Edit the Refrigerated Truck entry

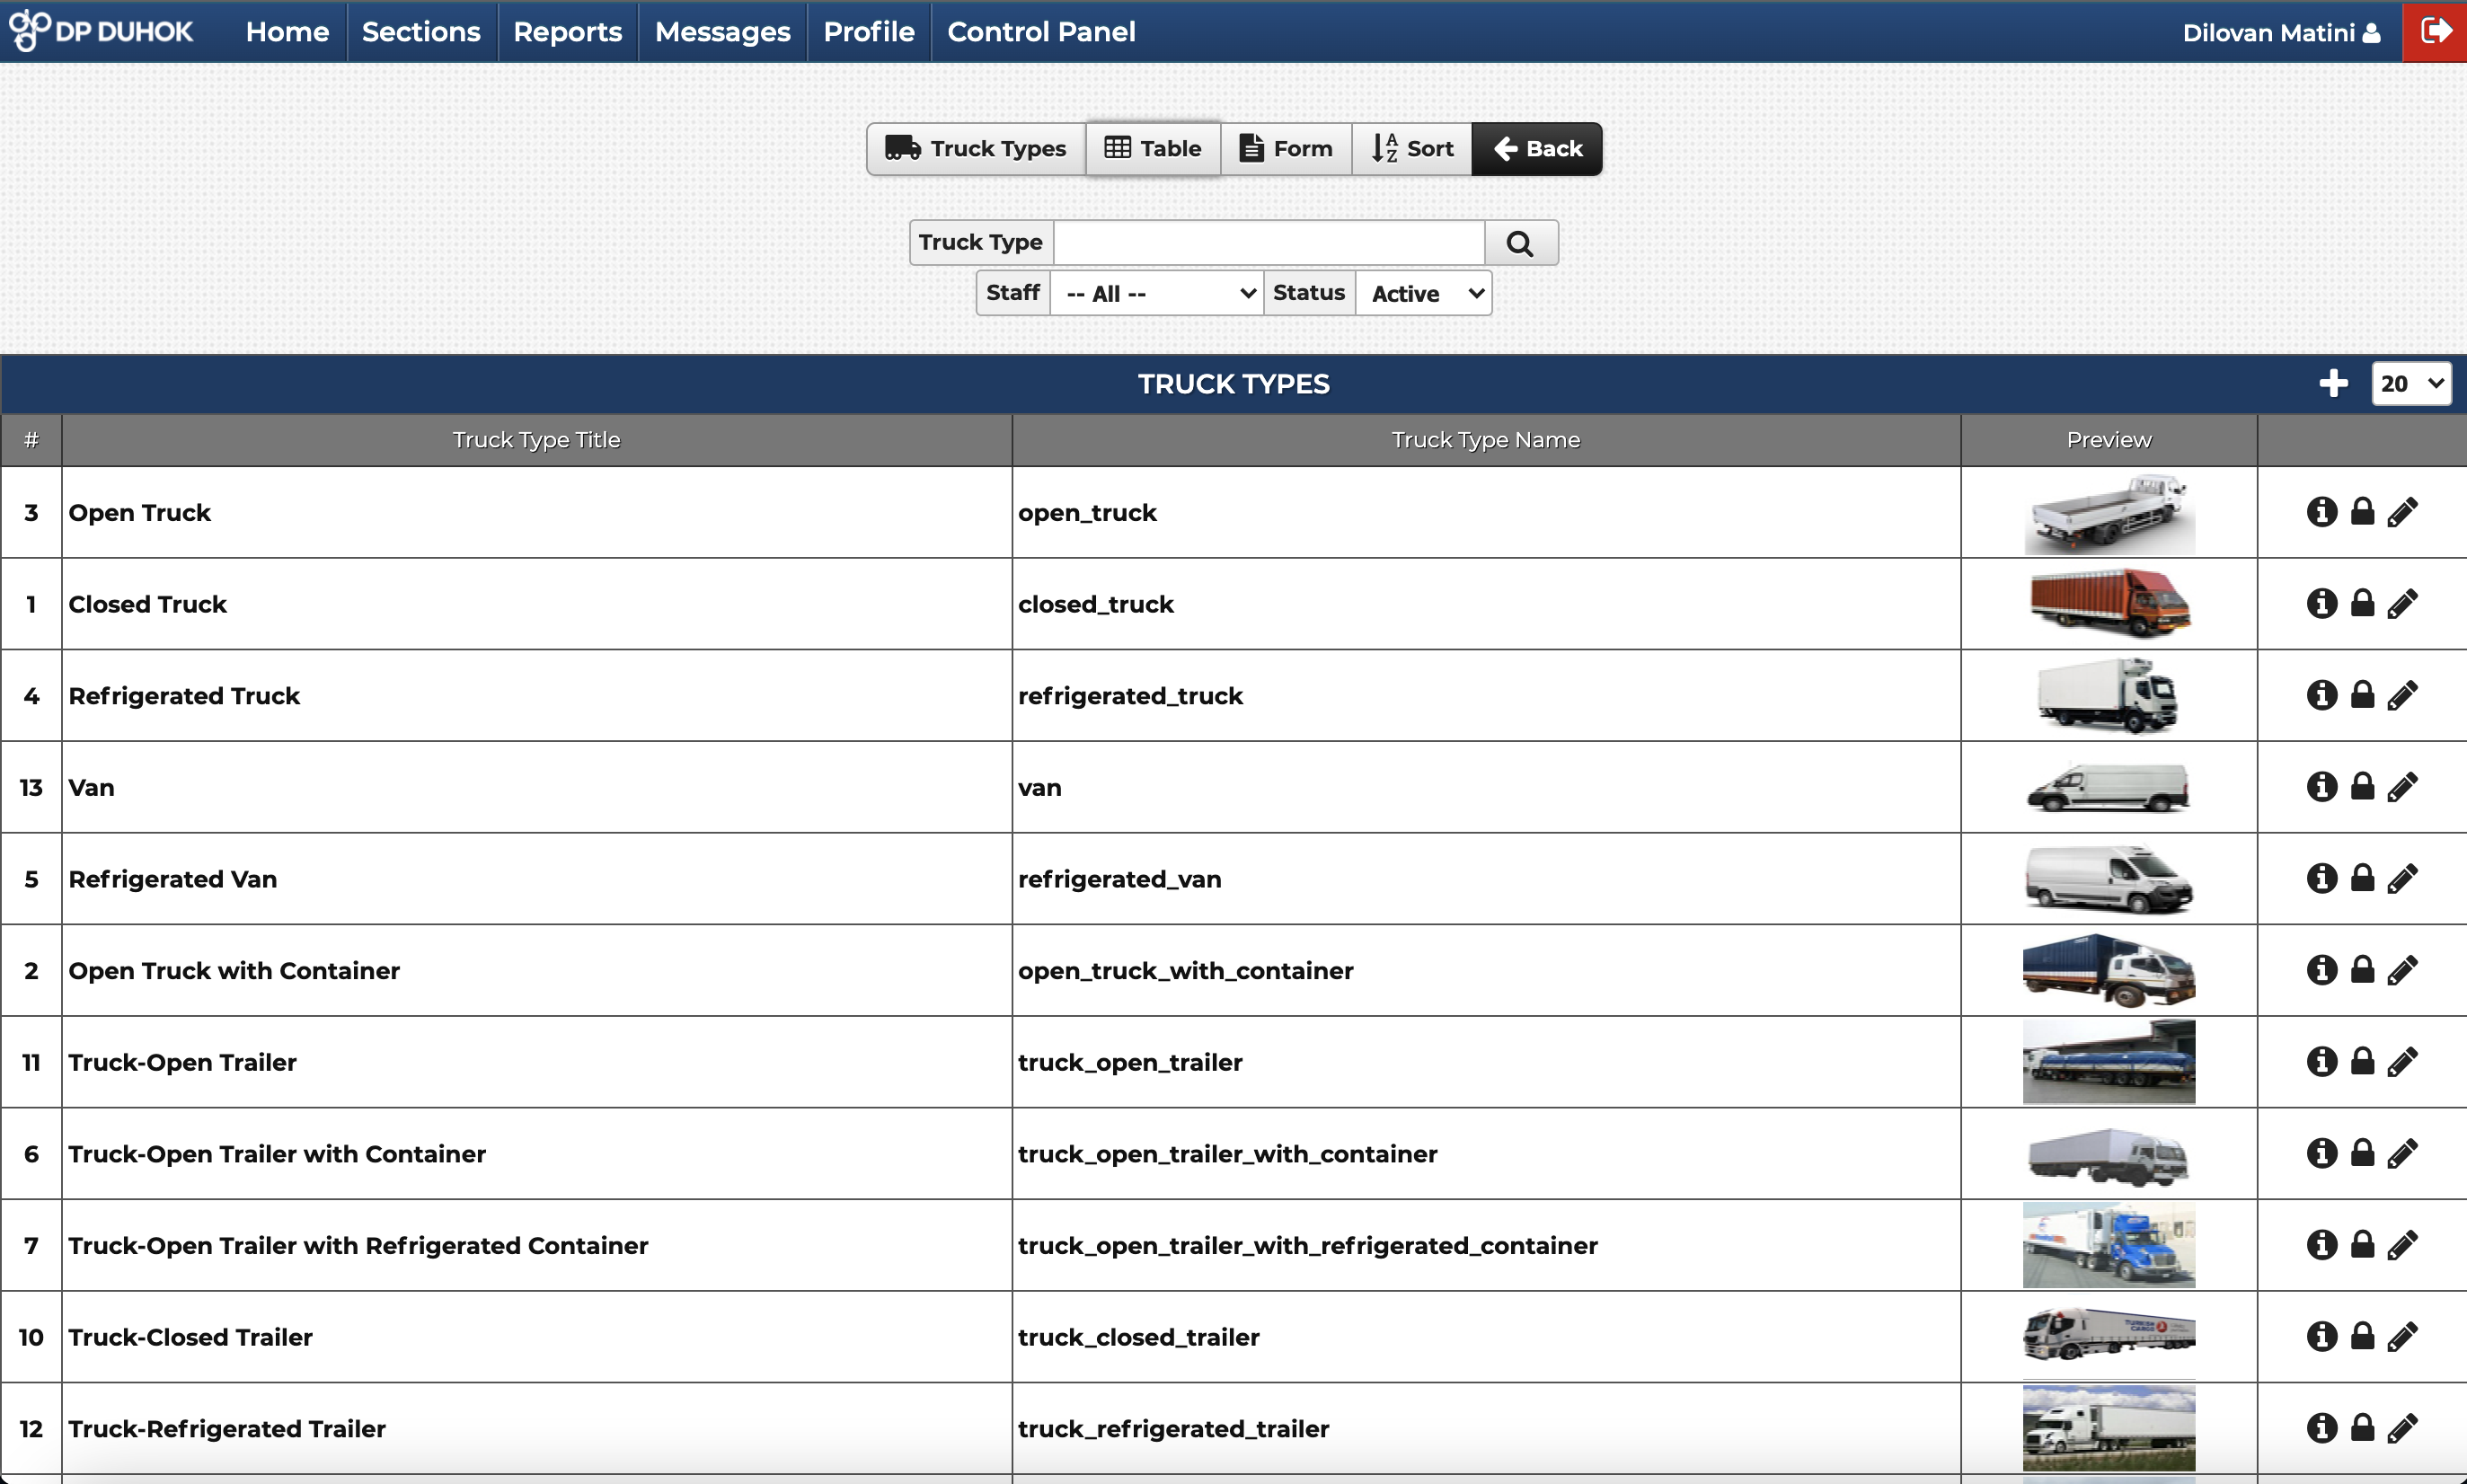(2402, 695)
